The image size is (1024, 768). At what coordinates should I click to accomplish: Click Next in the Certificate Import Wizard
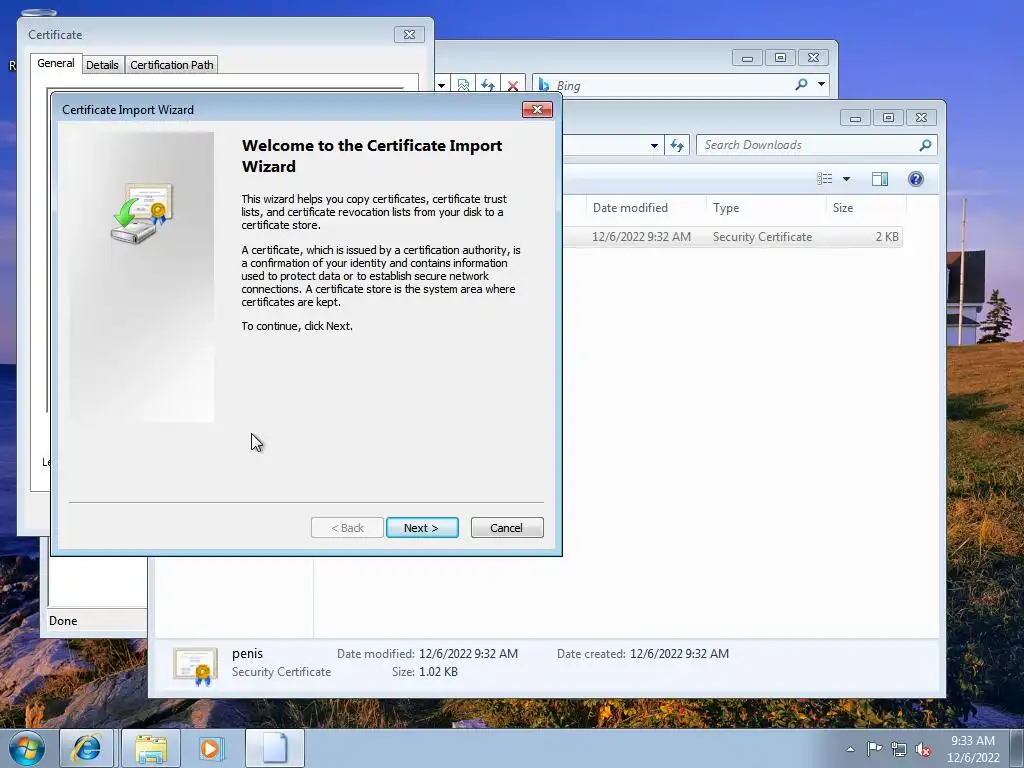[x=422, y=528]
